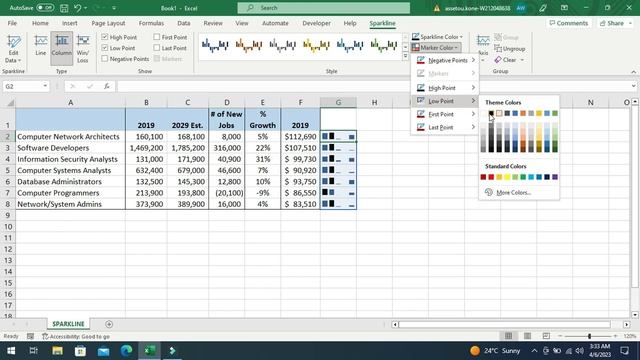Open the Mail app from taskbar
Screen dimensions: 640x360
(103, 351)
